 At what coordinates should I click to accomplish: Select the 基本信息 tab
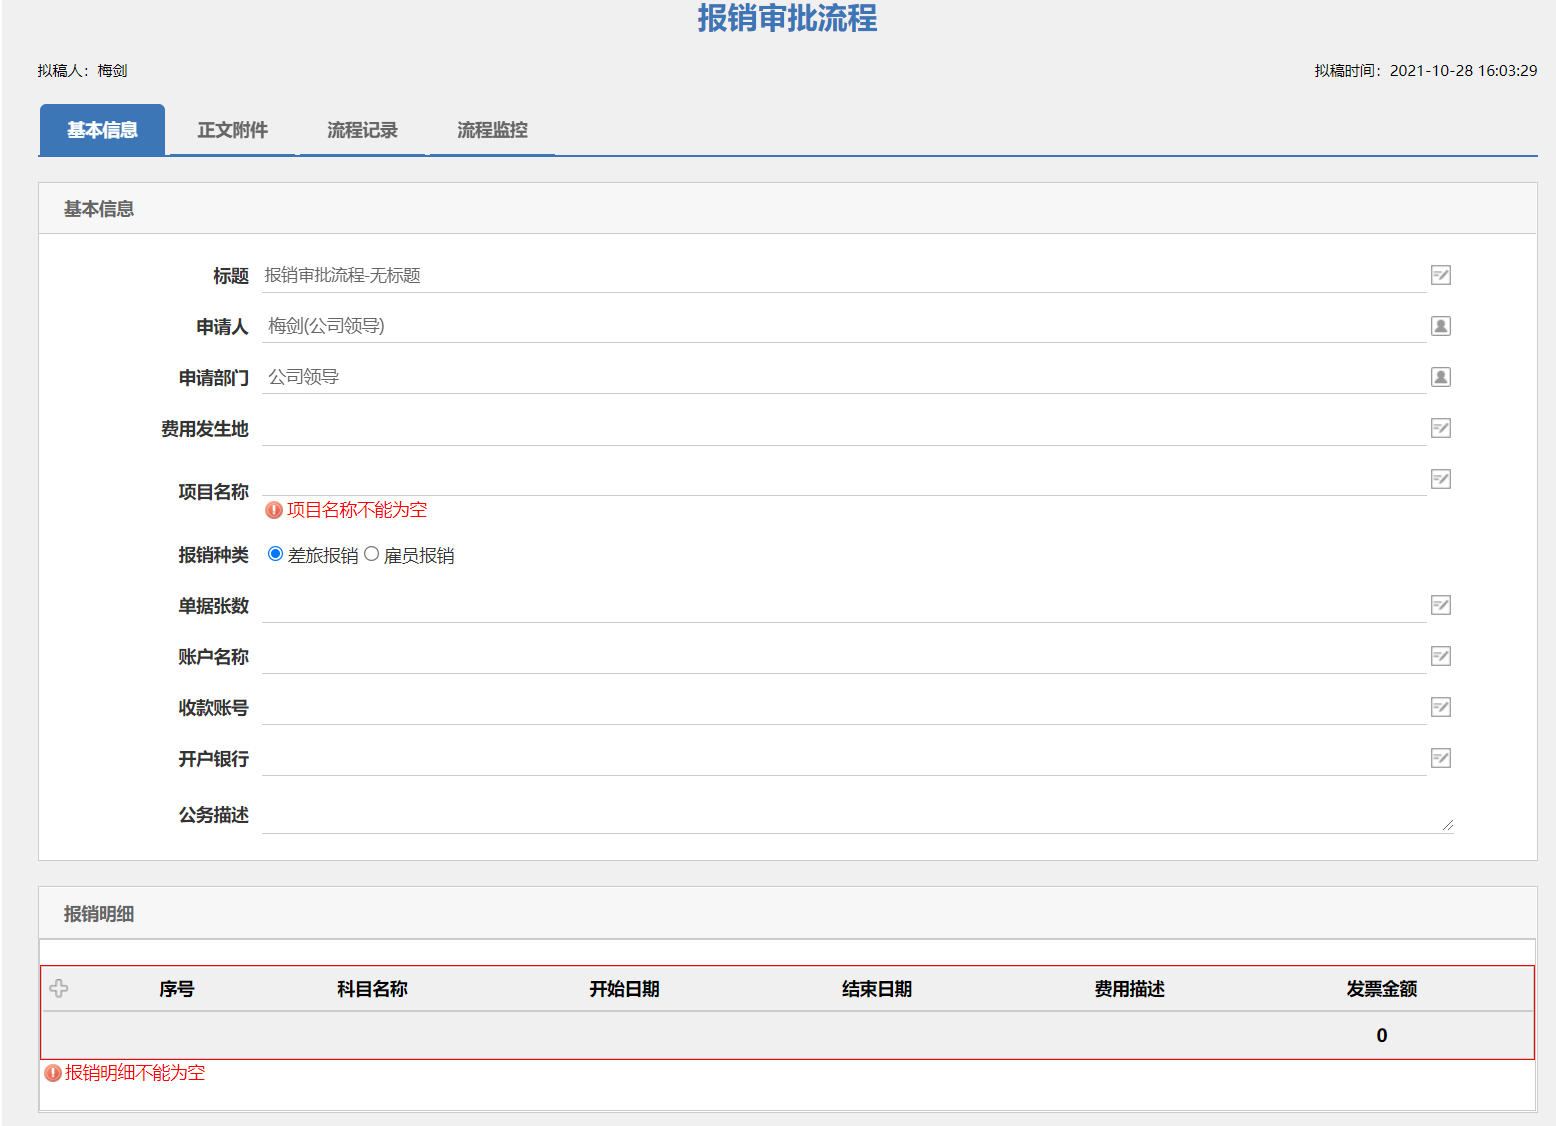[x=102, y=130]
